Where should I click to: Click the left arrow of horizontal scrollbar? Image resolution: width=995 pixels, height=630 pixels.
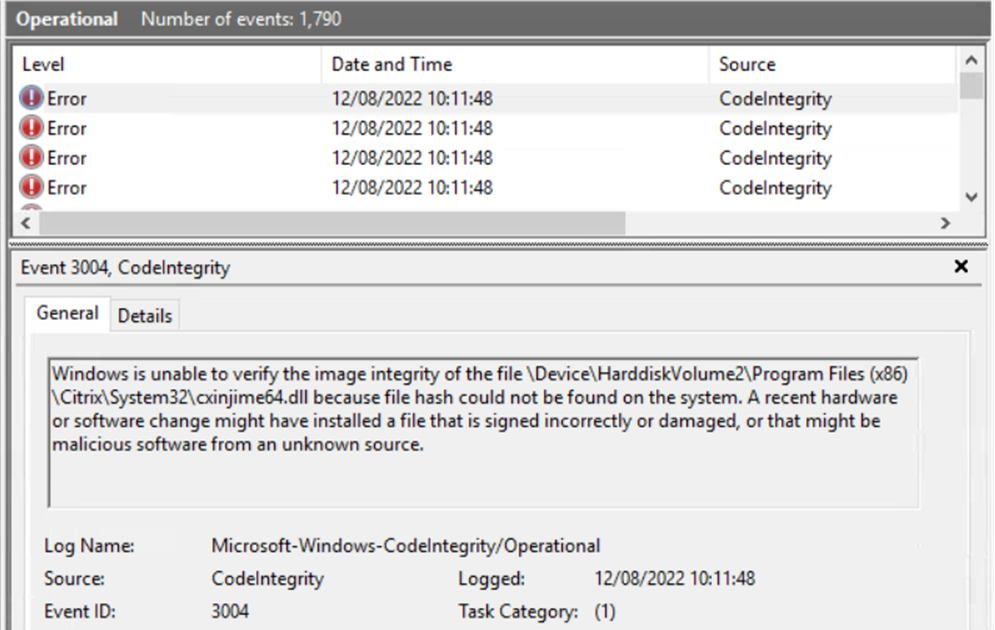tap(26, 223)
